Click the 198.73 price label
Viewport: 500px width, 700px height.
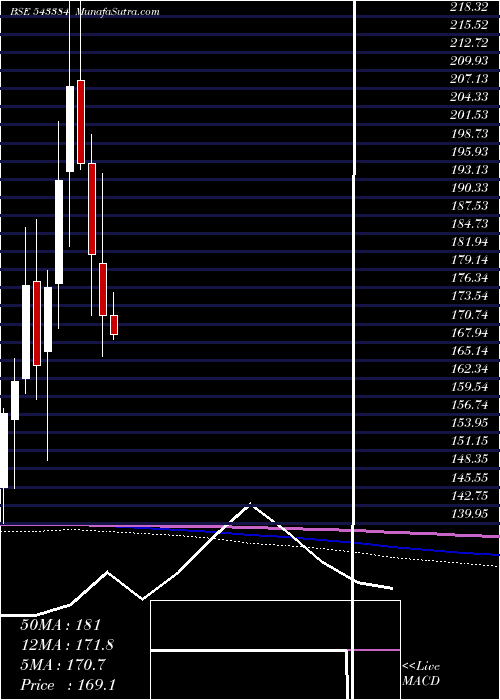coord(469,133)
